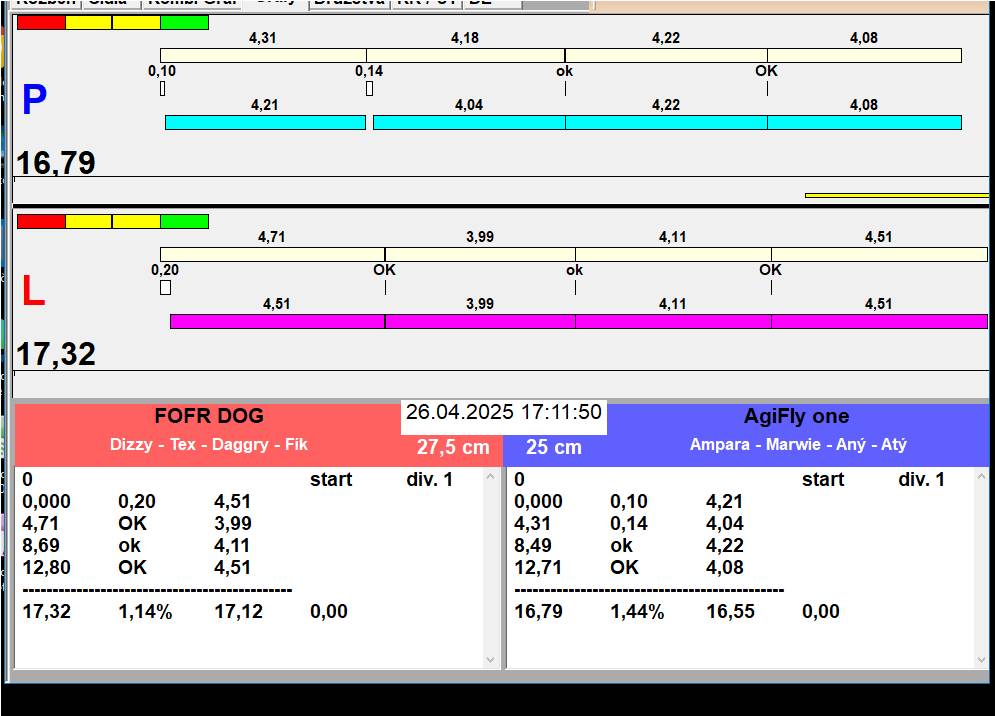Viewport: 995px width, 716px height.
Task: Select the cyan 4,04 run bar
Action: click(468, 122)
